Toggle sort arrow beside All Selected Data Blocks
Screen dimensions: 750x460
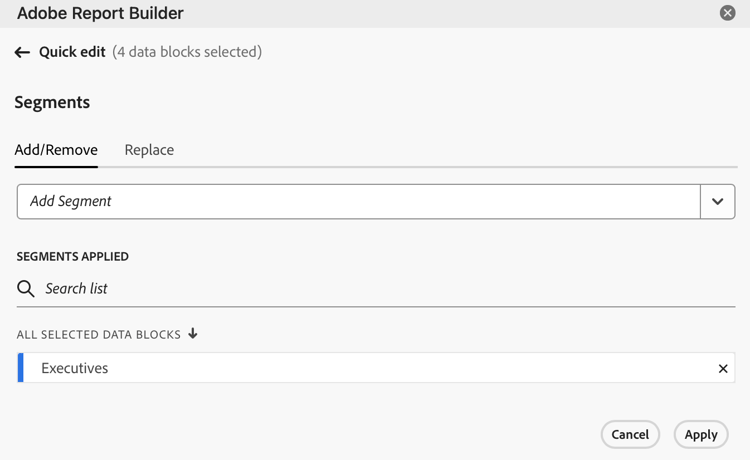tap(193, 333)
